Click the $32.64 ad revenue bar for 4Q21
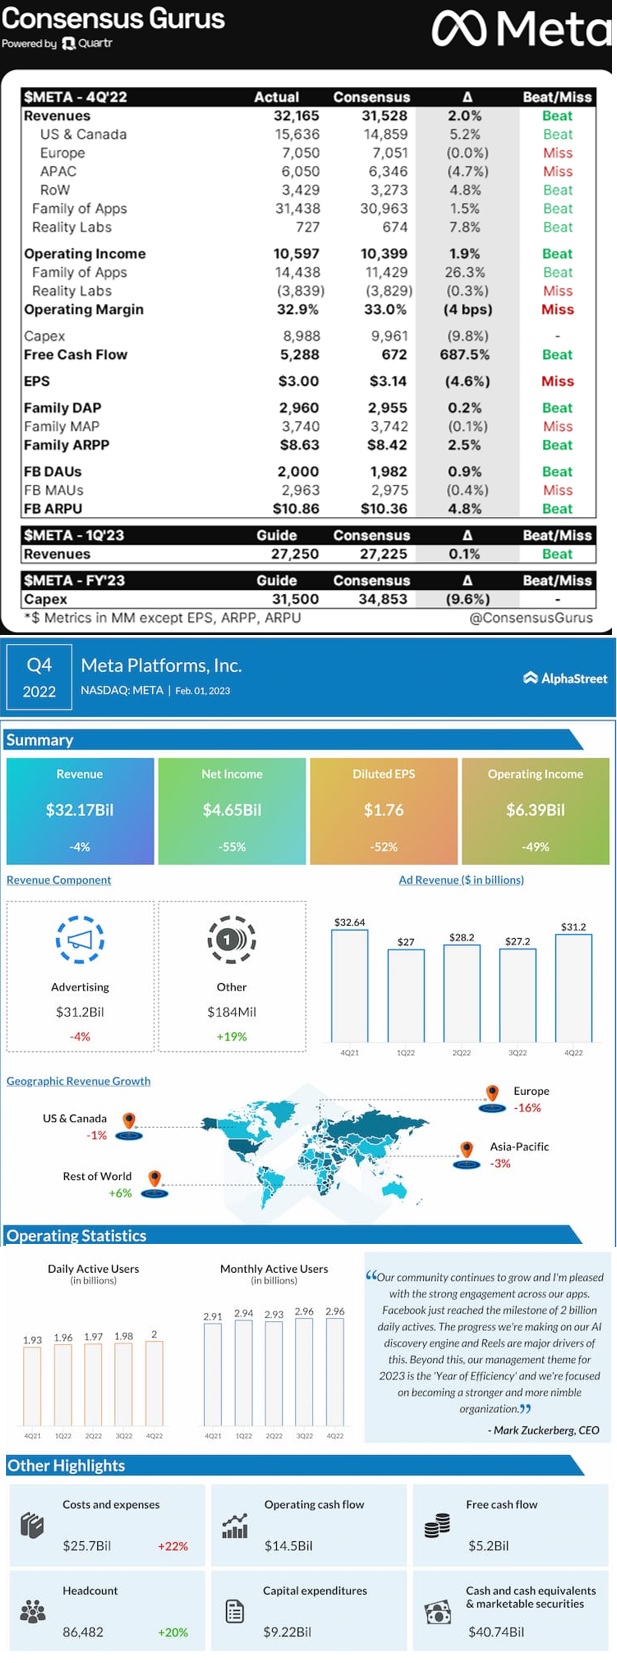617x1663 pixels. [350, 987]
